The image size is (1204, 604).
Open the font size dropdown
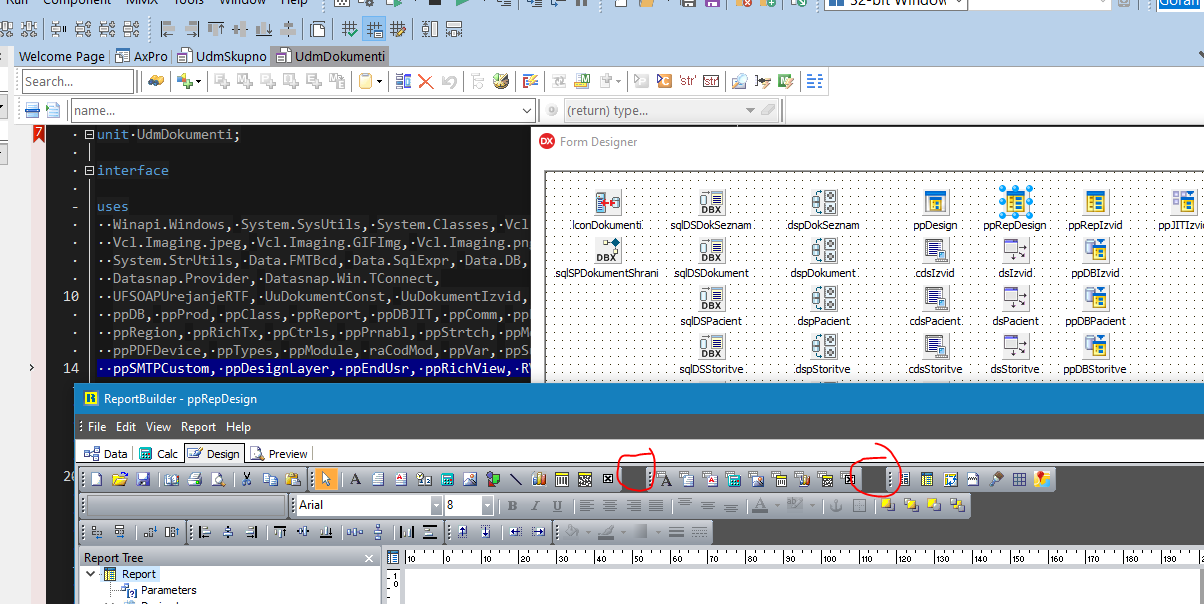tap(487, 506)
